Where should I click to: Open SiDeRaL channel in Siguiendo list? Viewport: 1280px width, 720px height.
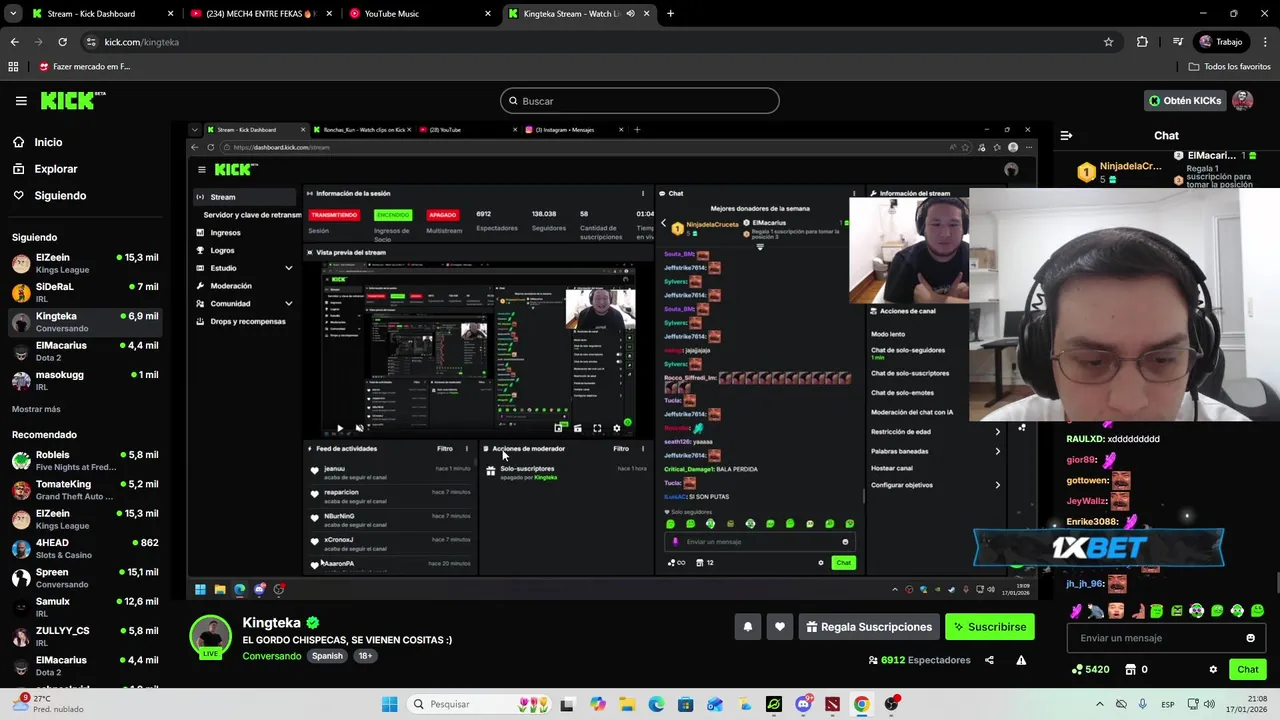pos(85,293)
